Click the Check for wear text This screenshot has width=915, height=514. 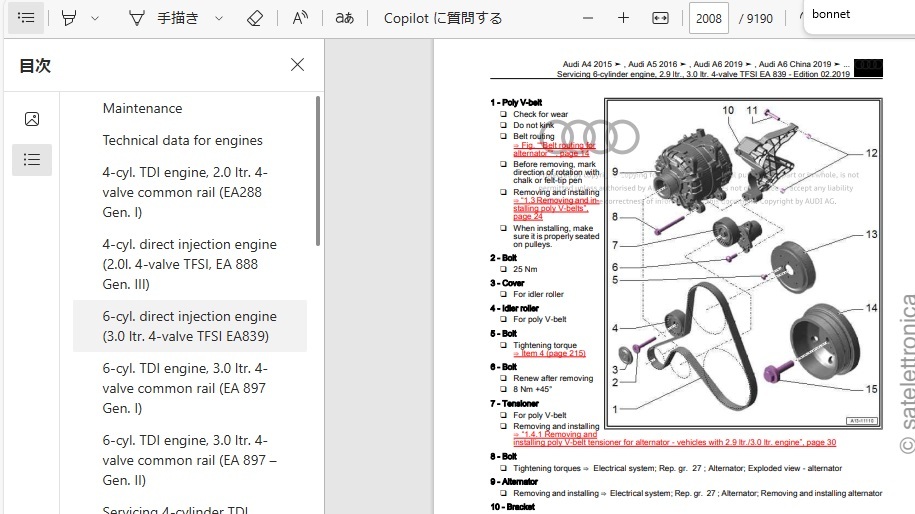click(x=540, y=114)
